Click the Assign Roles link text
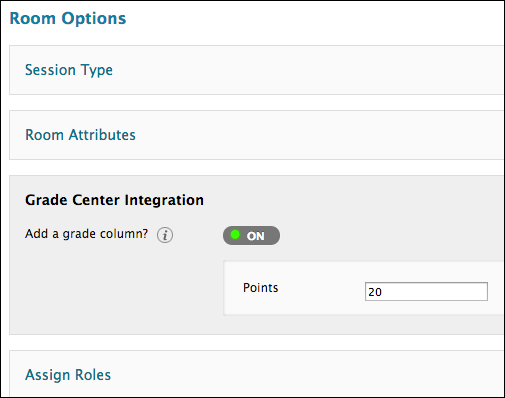Viewport: 505px width, 398px height. click(x=68, y=375)
